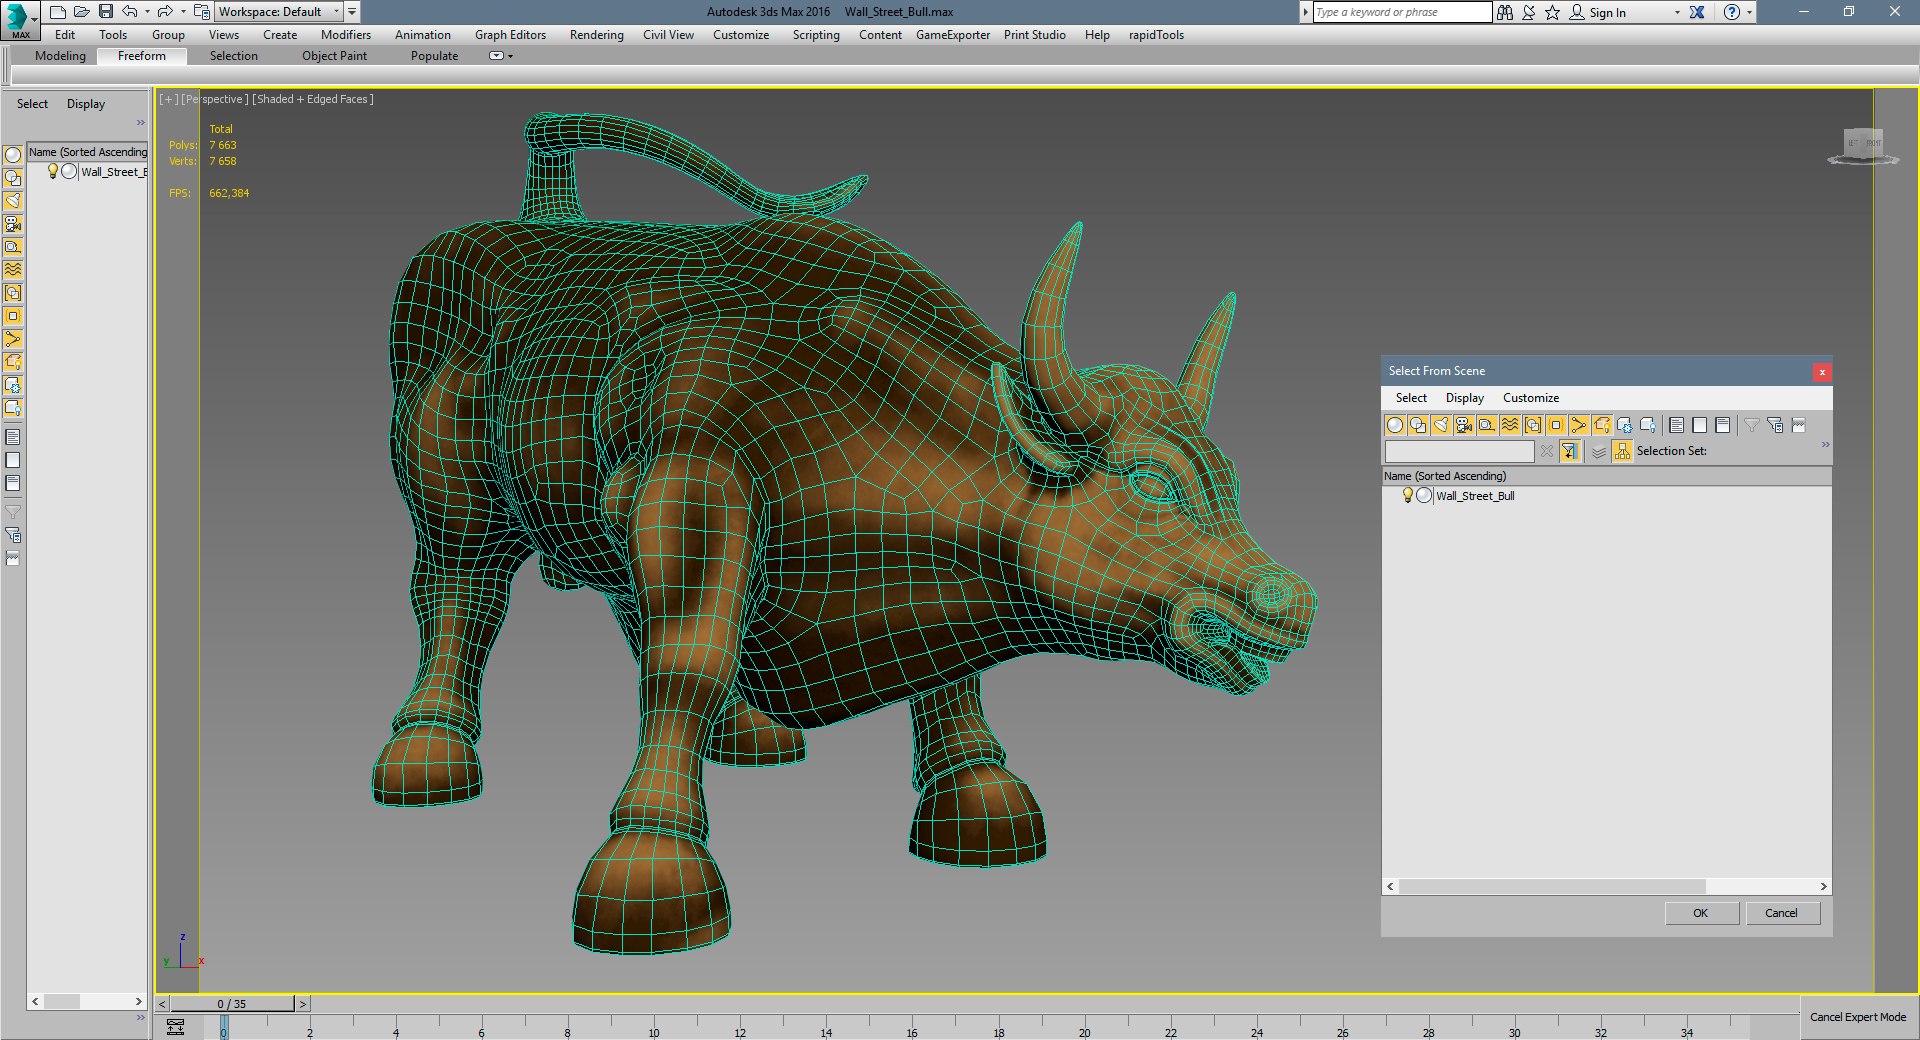1920x1040 pixels.
Task: Toggle Wall_Street_Bull lightbulb in left Scene Explorer
Action: click(x=53, y=171)
